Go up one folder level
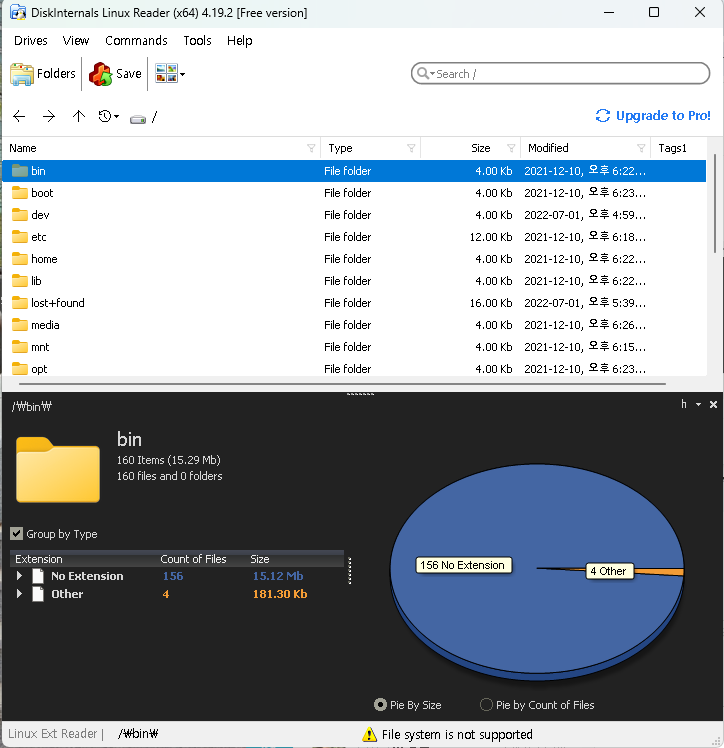724x748 pixels. pyautogui.click(x=79, y=116)
